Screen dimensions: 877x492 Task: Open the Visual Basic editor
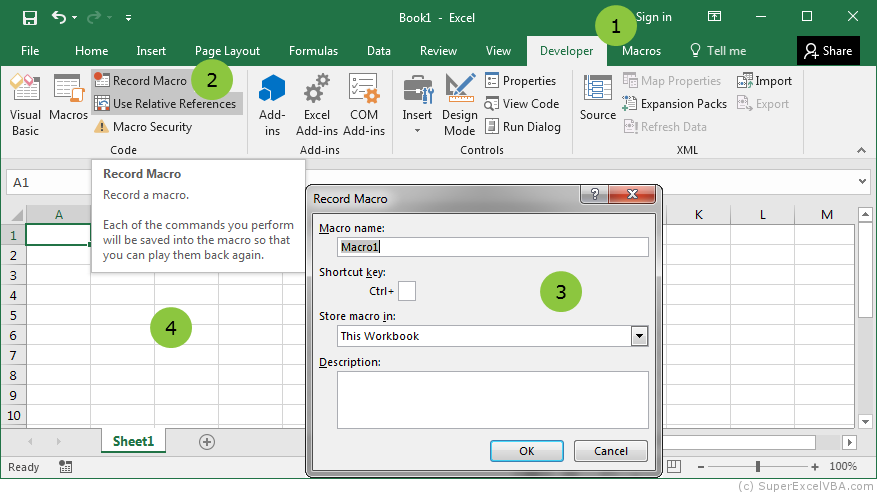(25, 105)
